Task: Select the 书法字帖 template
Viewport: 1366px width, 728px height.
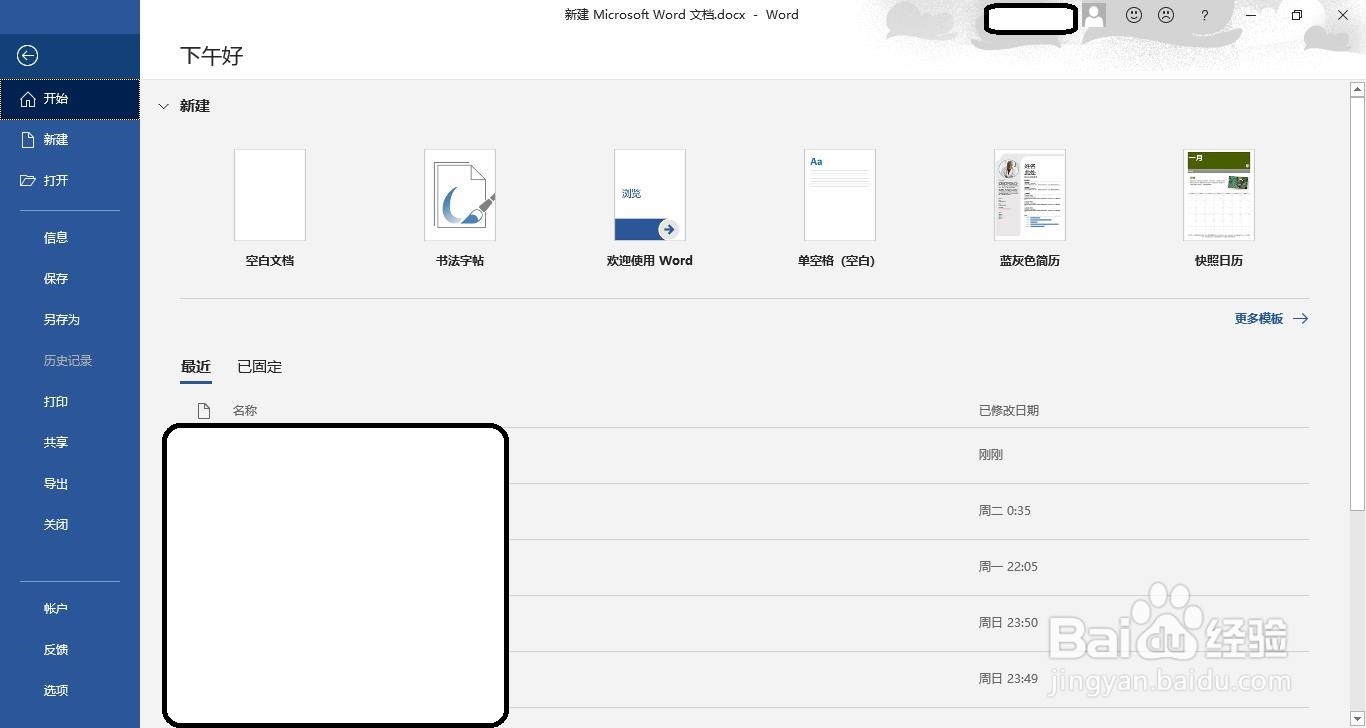Action: [459, 207]
